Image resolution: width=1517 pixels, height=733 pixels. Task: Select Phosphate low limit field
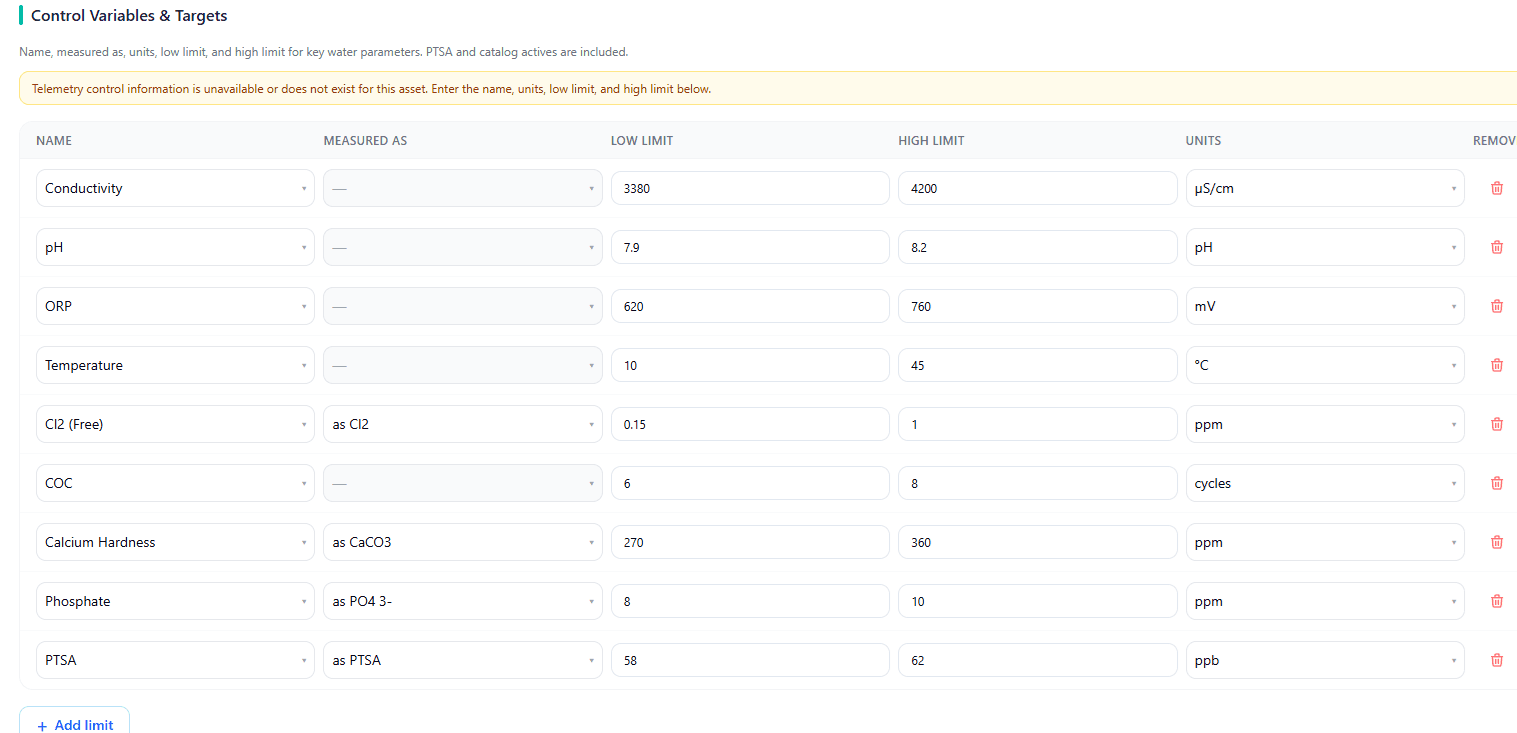tap(750, 601)
